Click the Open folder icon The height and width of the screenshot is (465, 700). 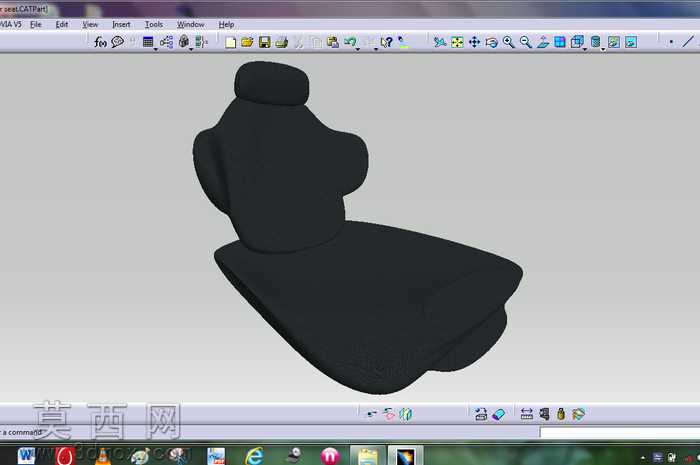(247, 42)
